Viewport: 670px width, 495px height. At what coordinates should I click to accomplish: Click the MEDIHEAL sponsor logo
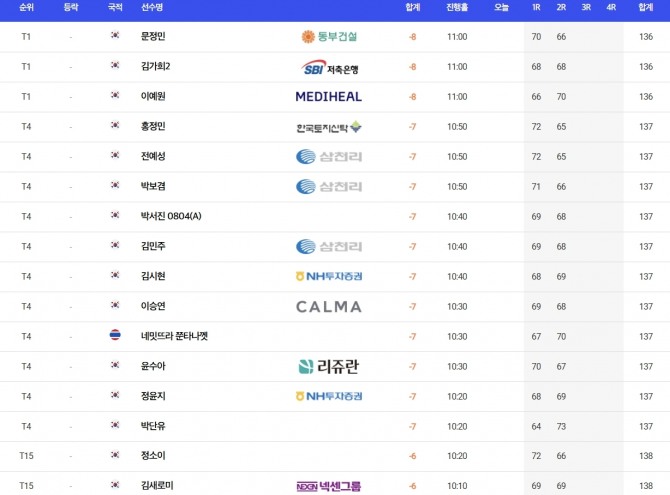(329, 97)
